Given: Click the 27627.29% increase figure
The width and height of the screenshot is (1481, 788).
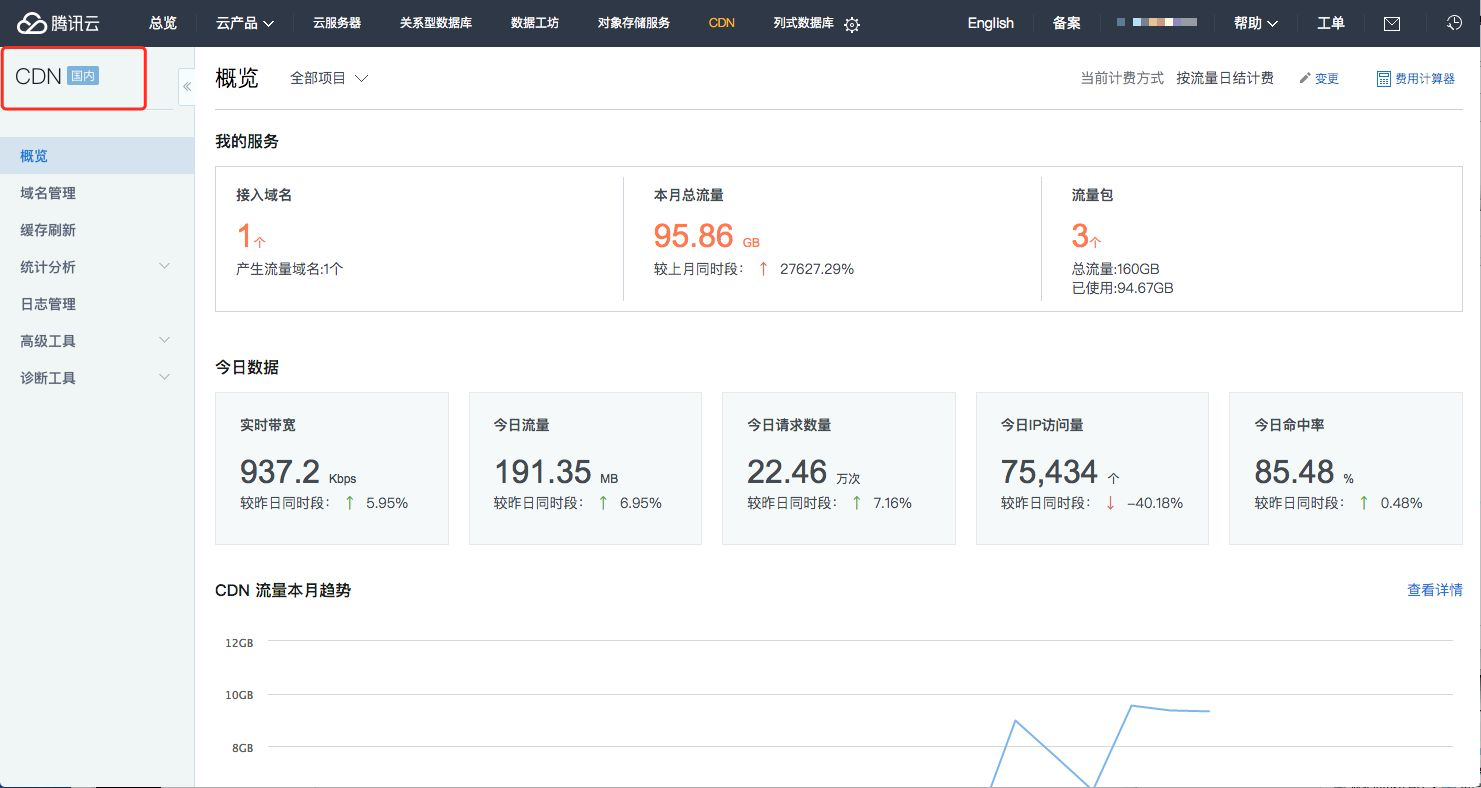Looking at the screenshot, I should [x=817, y=269].
